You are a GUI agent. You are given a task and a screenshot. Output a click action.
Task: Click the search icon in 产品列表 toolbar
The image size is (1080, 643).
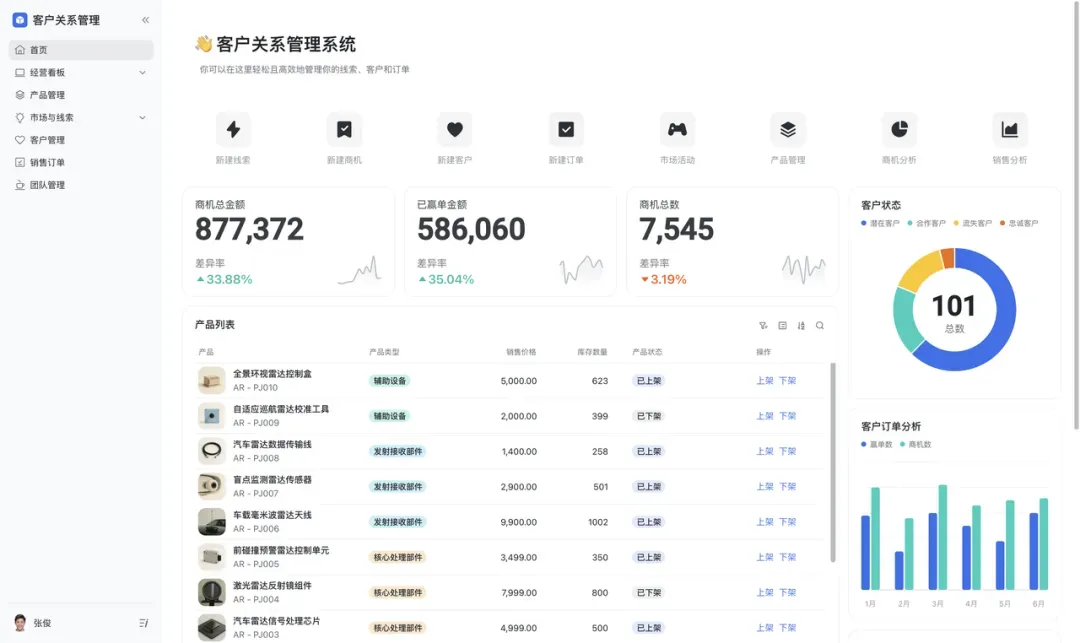pos(820,325)
